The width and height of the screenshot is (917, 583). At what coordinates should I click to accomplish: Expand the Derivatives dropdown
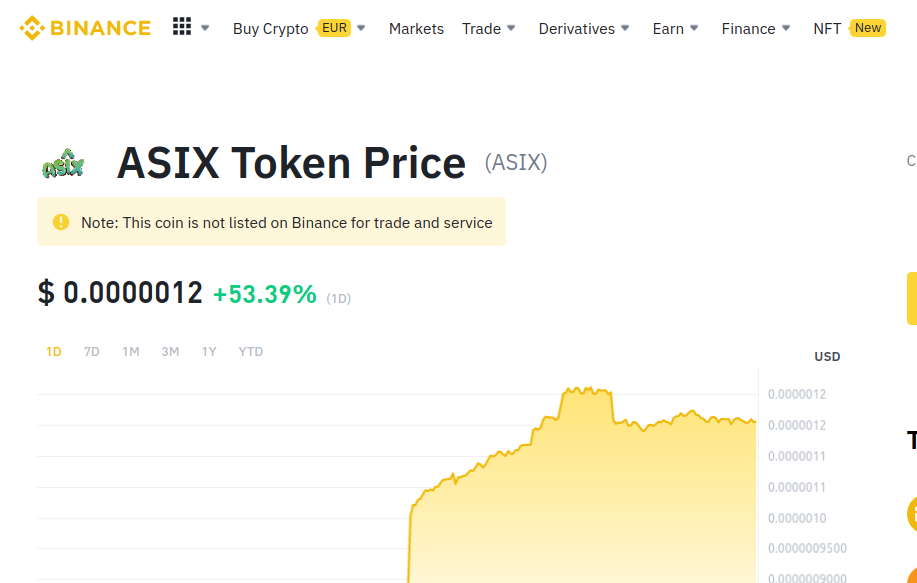pyautogui.click(x=584, y=29)
